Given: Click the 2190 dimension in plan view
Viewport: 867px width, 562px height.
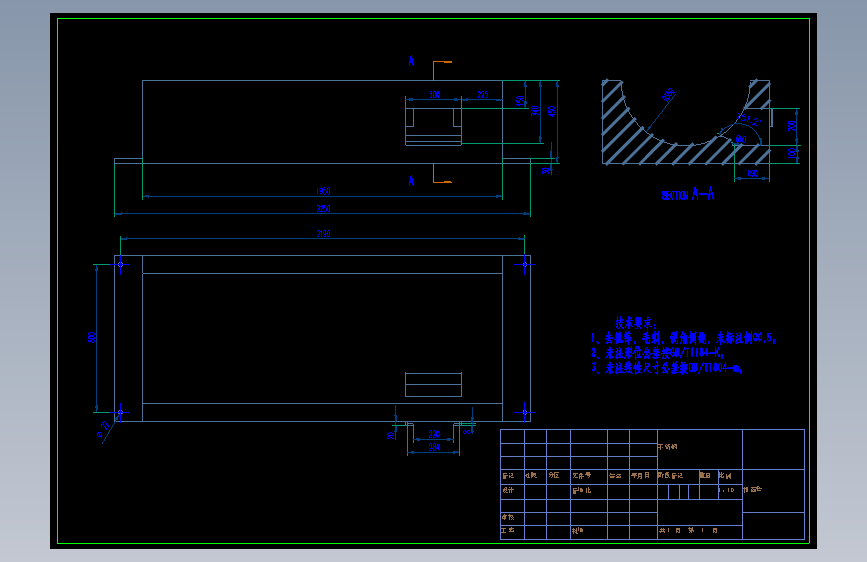Looking at the screenshot, I should point(323,234).
